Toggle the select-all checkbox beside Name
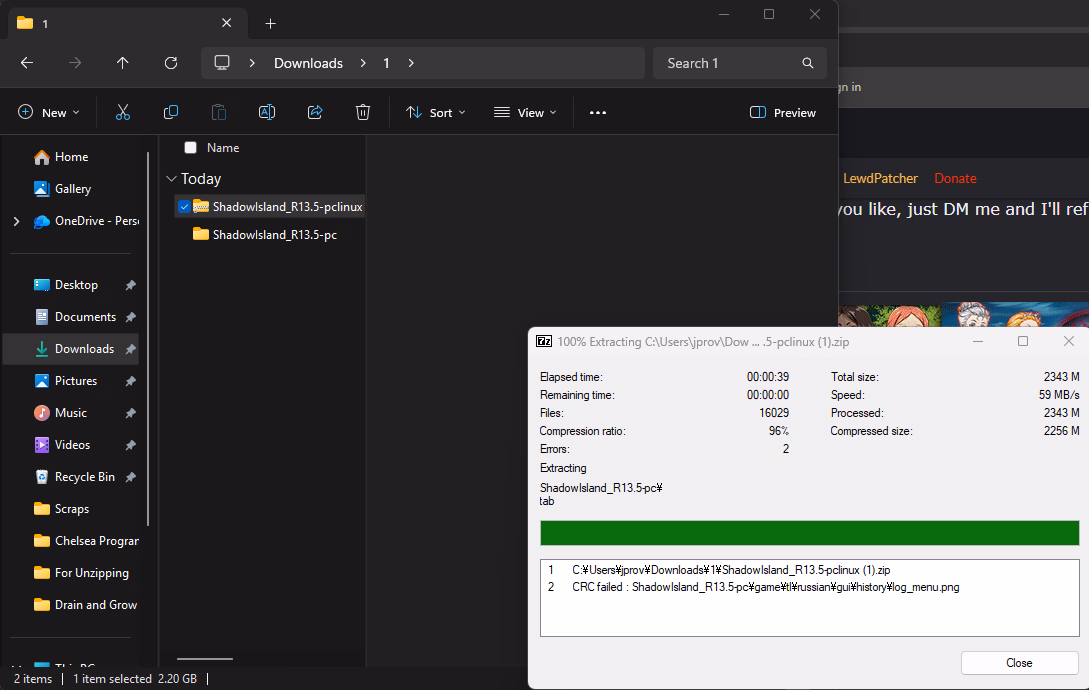 [x=191, y=148]
